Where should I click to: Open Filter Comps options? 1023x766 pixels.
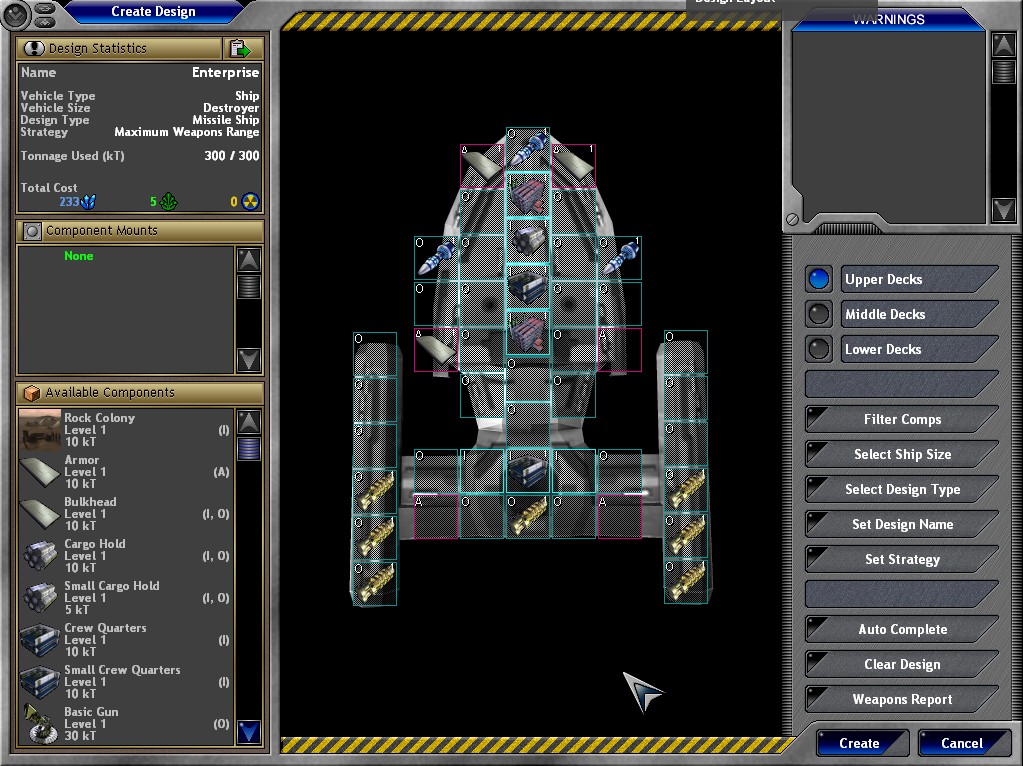pyautogui.click(x=901, y=419)
